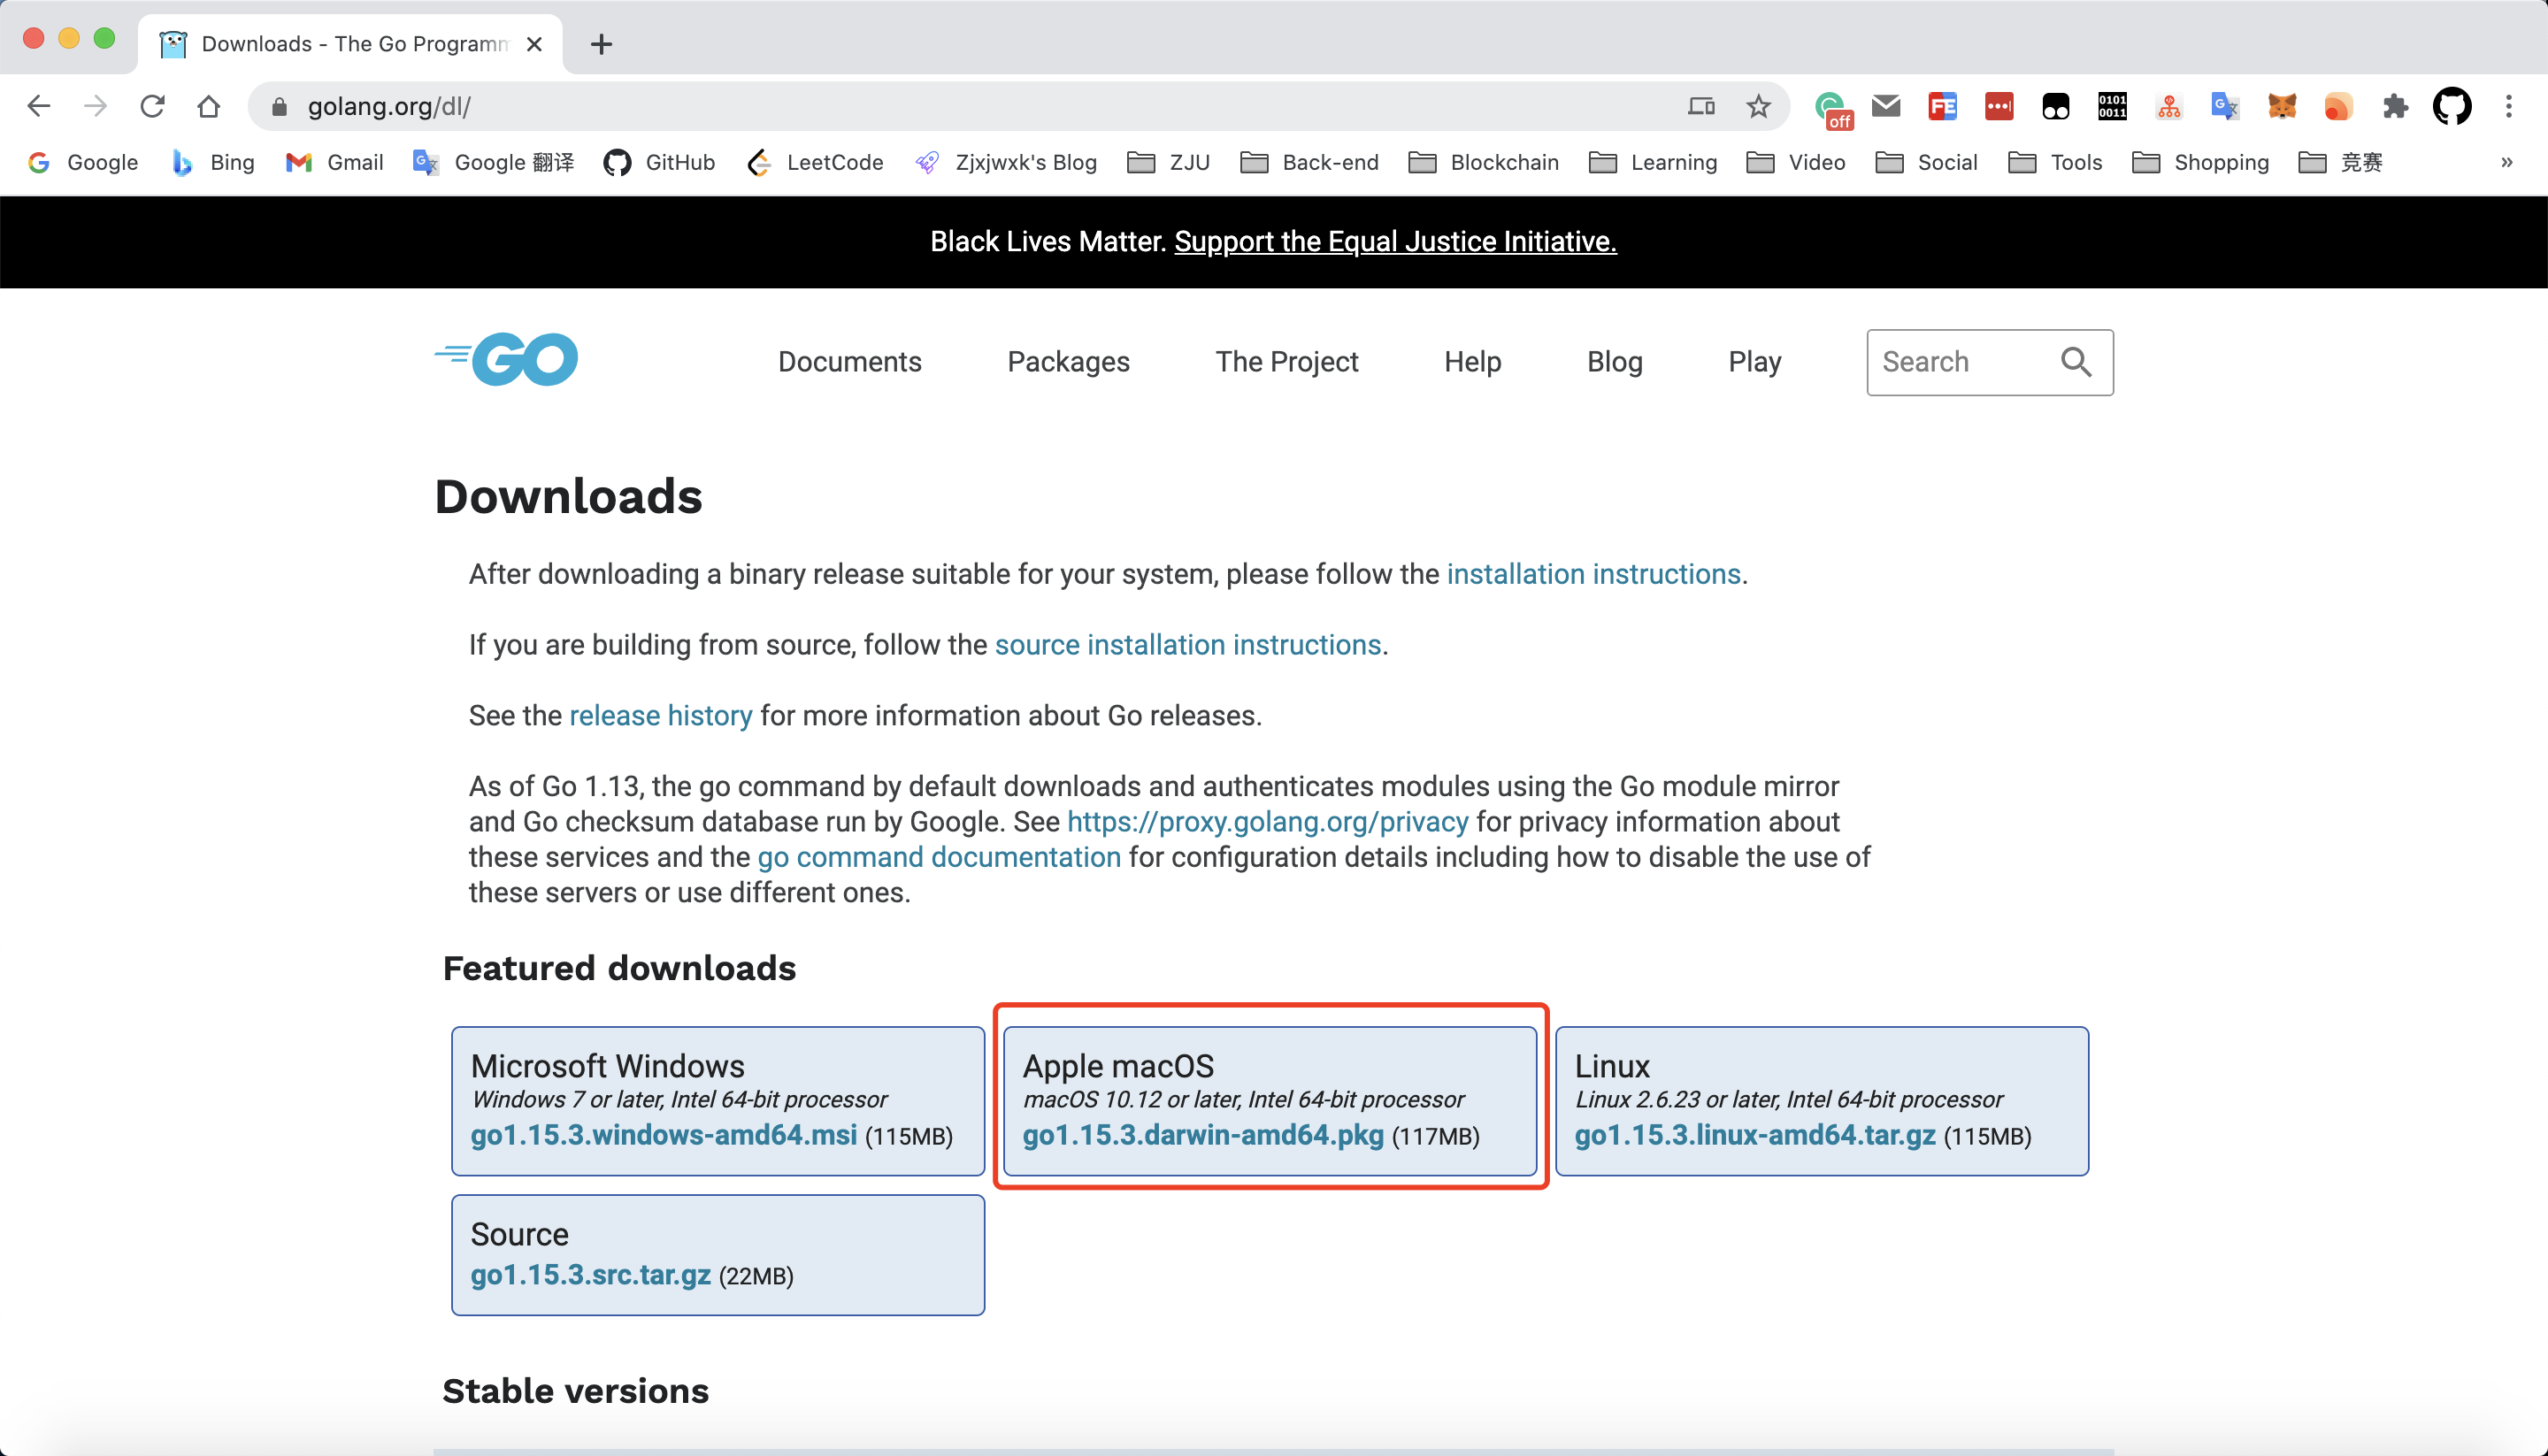Open the Zjxjwxk's Blog bookmark
This screenshot has width=2548, height=1456.
click(1006, 162)
